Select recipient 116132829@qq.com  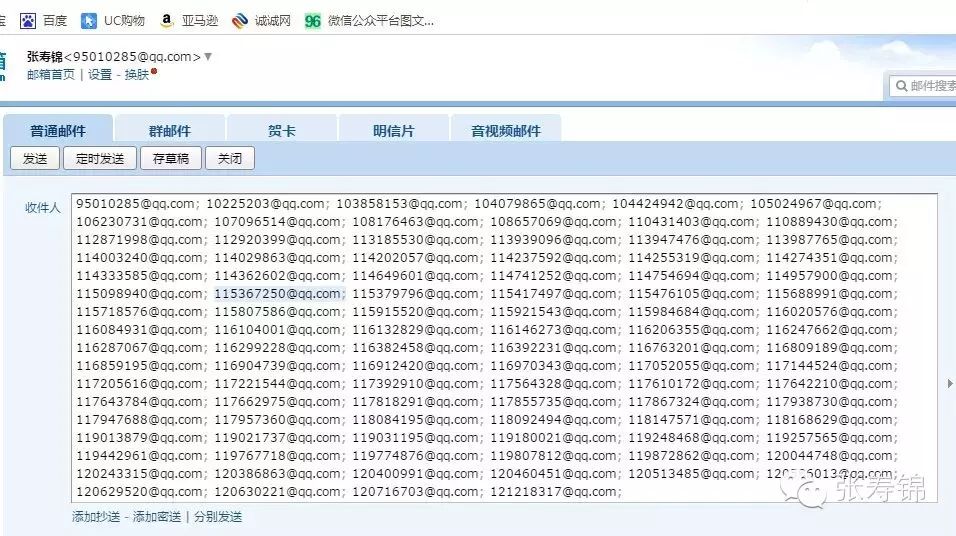(415, 330)
